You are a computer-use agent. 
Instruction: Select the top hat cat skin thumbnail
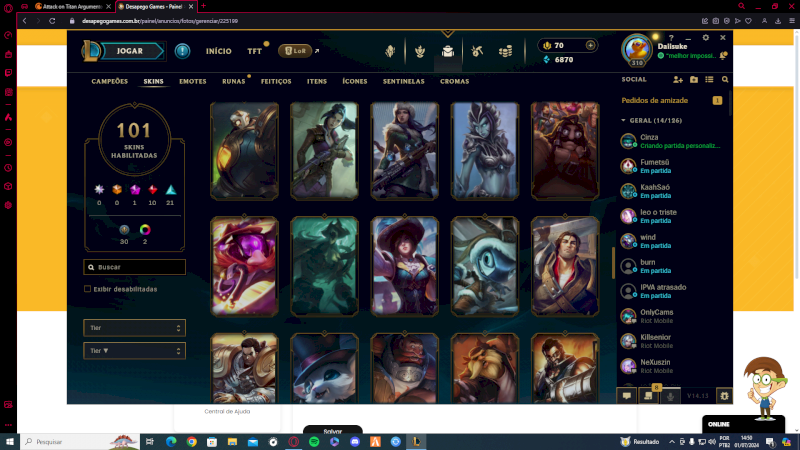(x=324, y=368)
